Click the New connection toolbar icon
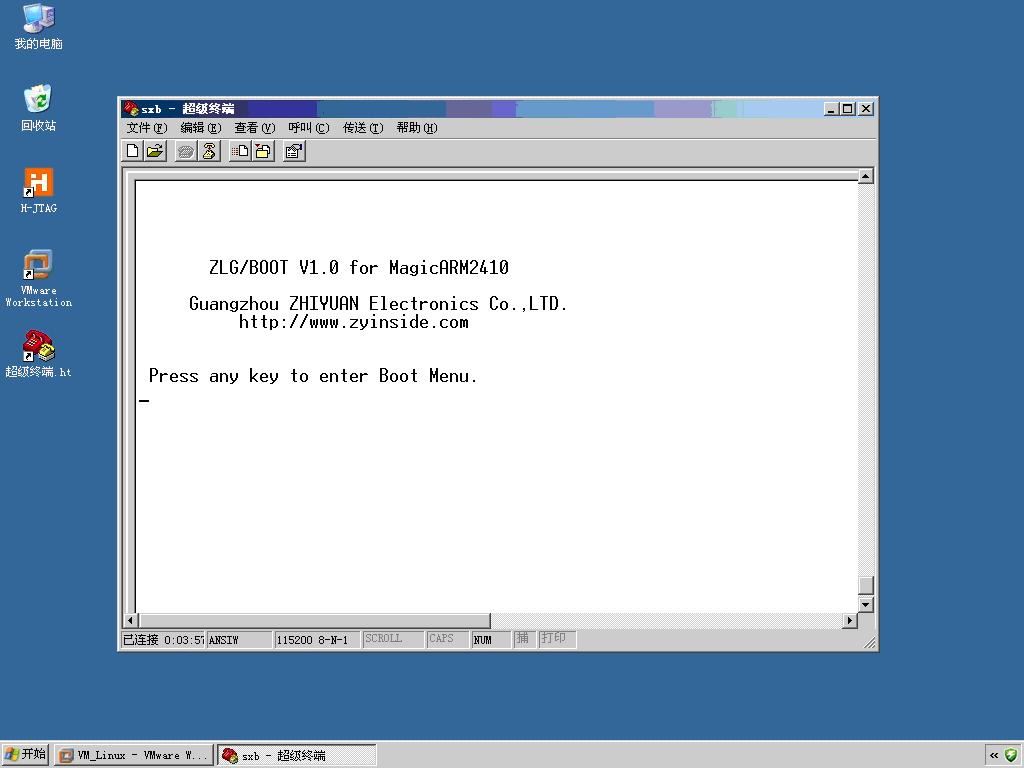 (x=133, y=152)
